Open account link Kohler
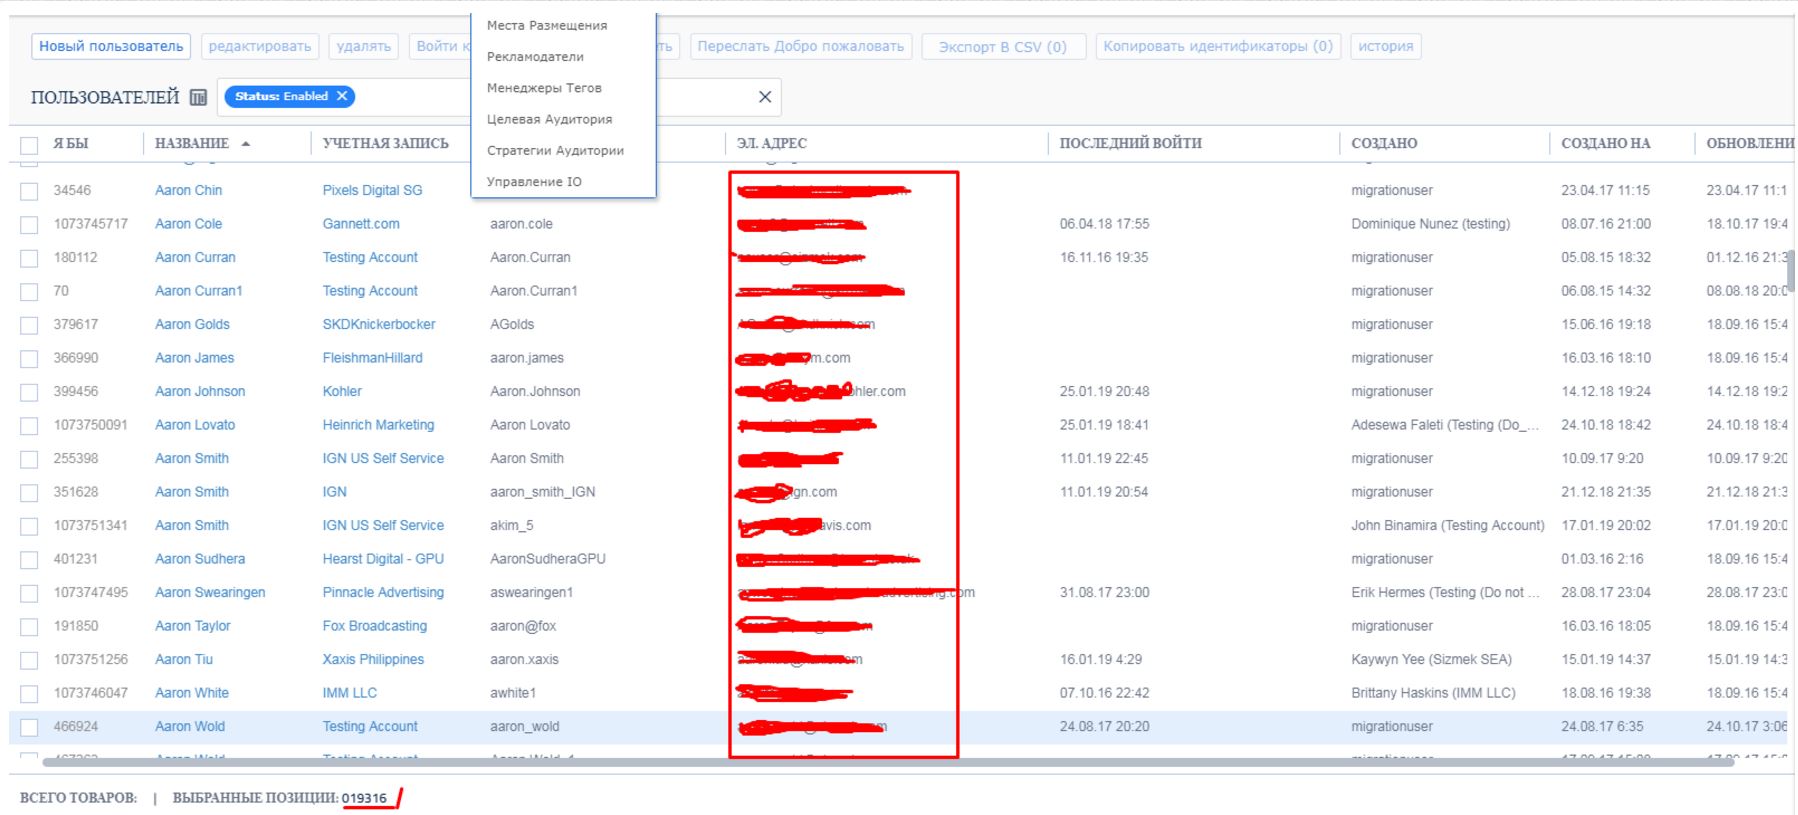Screen dimensions: 1798x815 point(342,391)
